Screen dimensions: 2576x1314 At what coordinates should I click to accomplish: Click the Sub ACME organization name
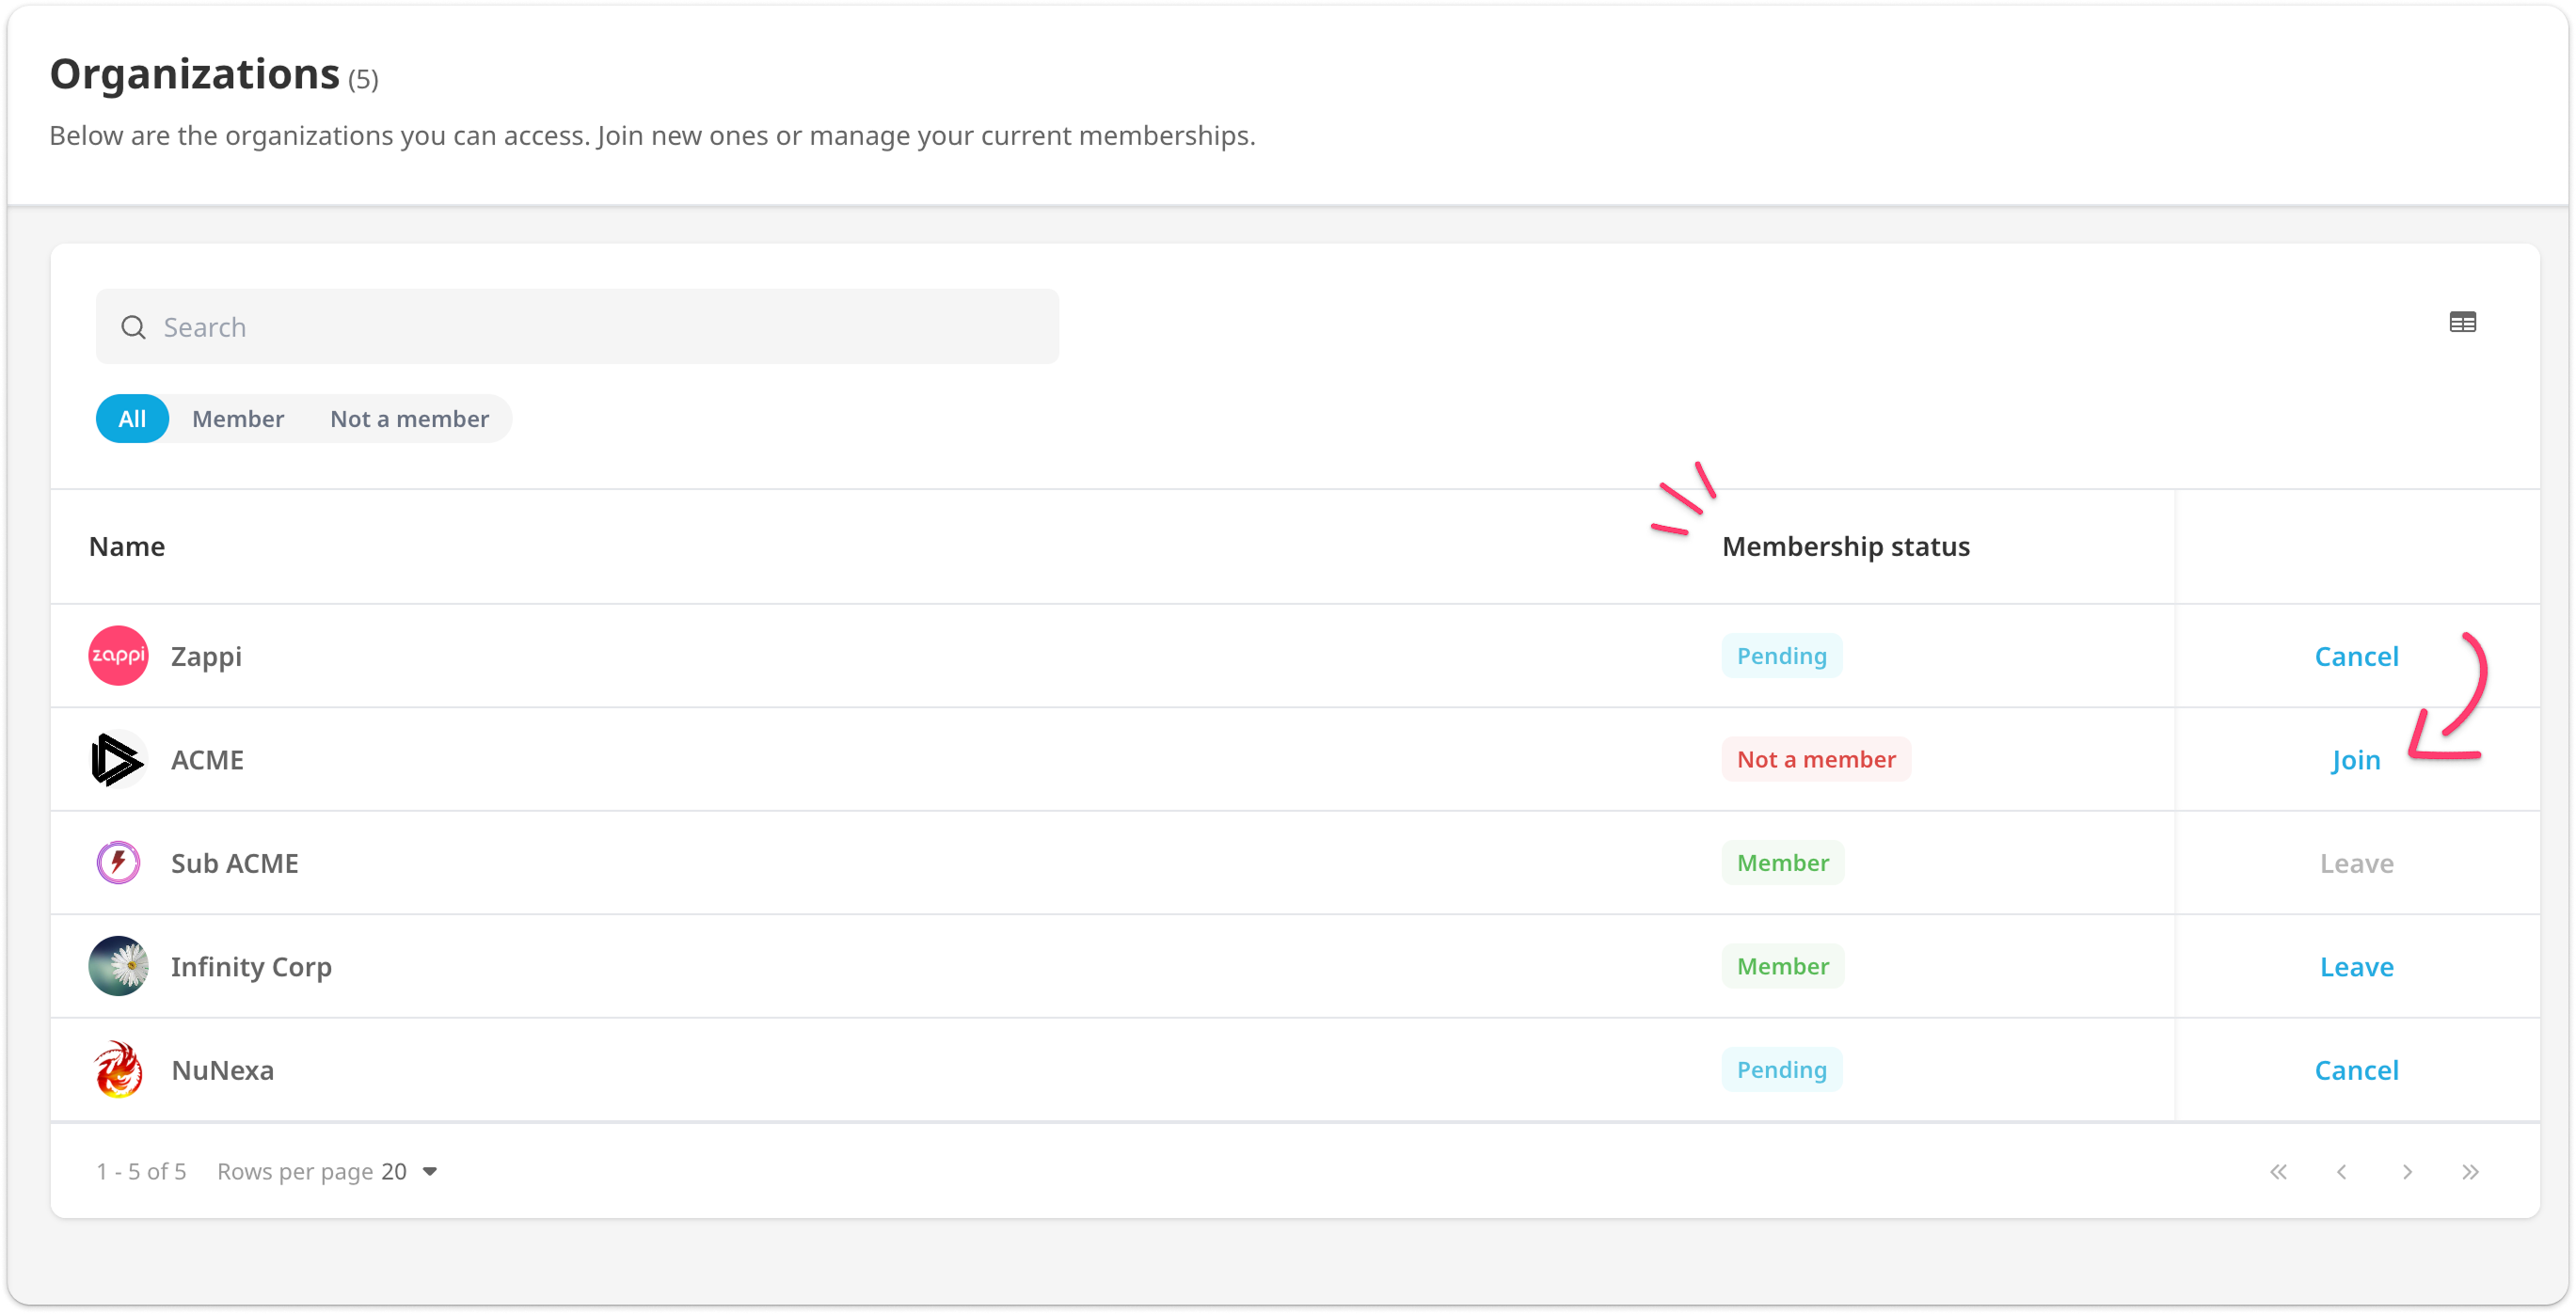[235, 864]
